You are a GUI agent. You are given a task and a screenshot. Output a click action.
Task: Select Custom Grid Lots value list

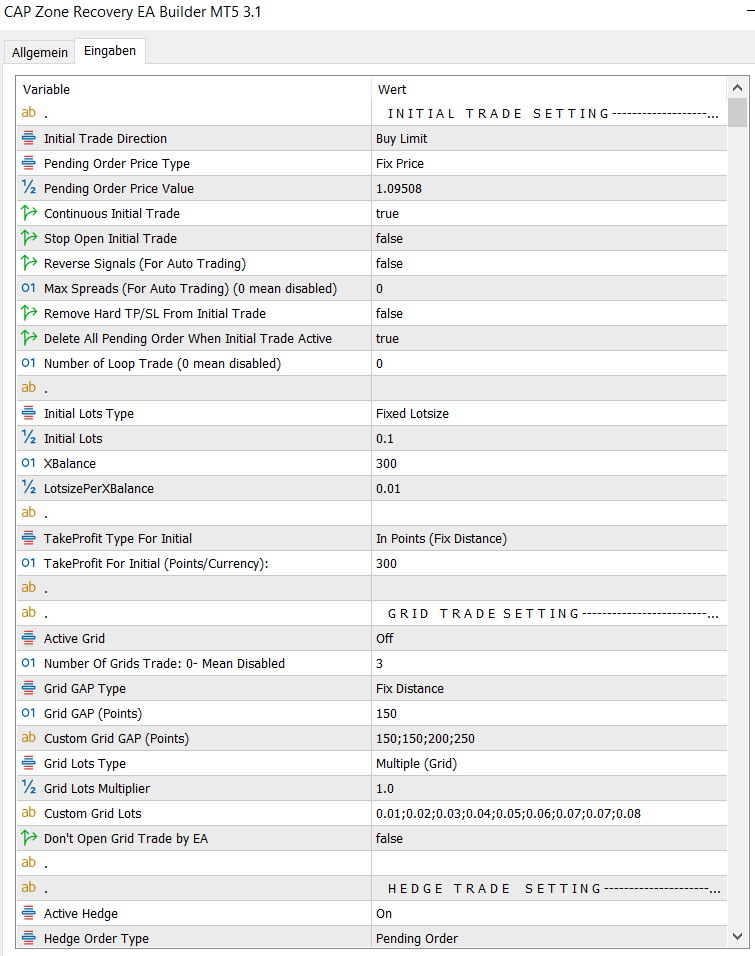(x=549, y=813)
